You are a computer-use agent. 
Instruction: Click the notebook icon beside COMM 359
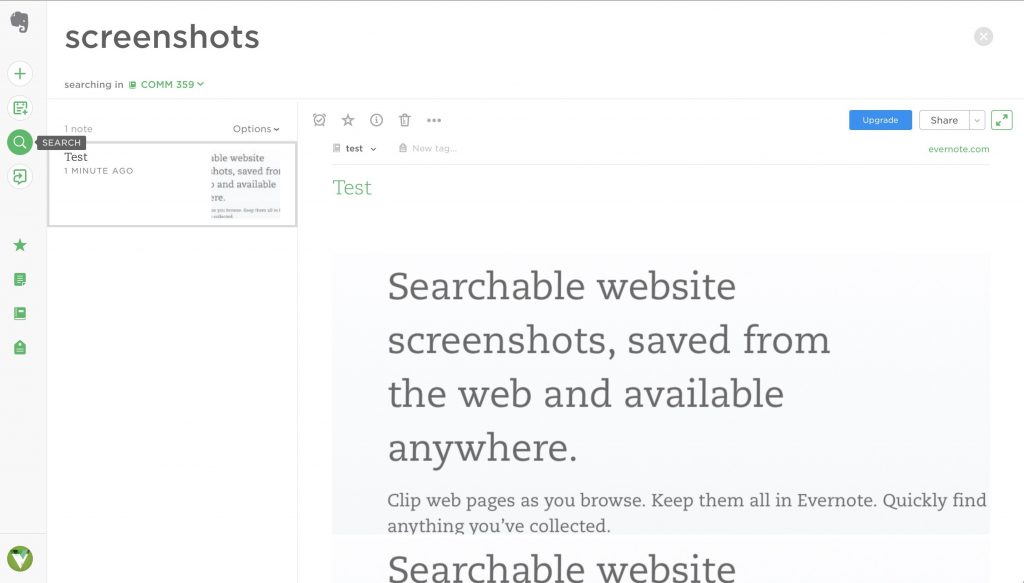point(133,85)
